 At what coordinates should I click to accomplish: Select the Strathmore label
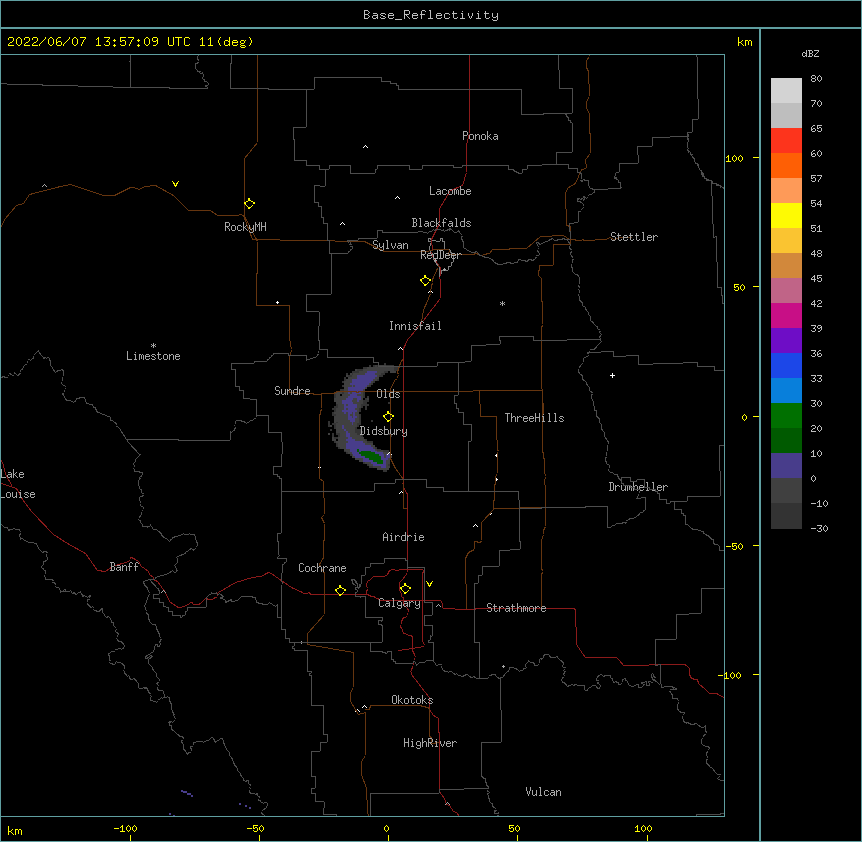516,608
